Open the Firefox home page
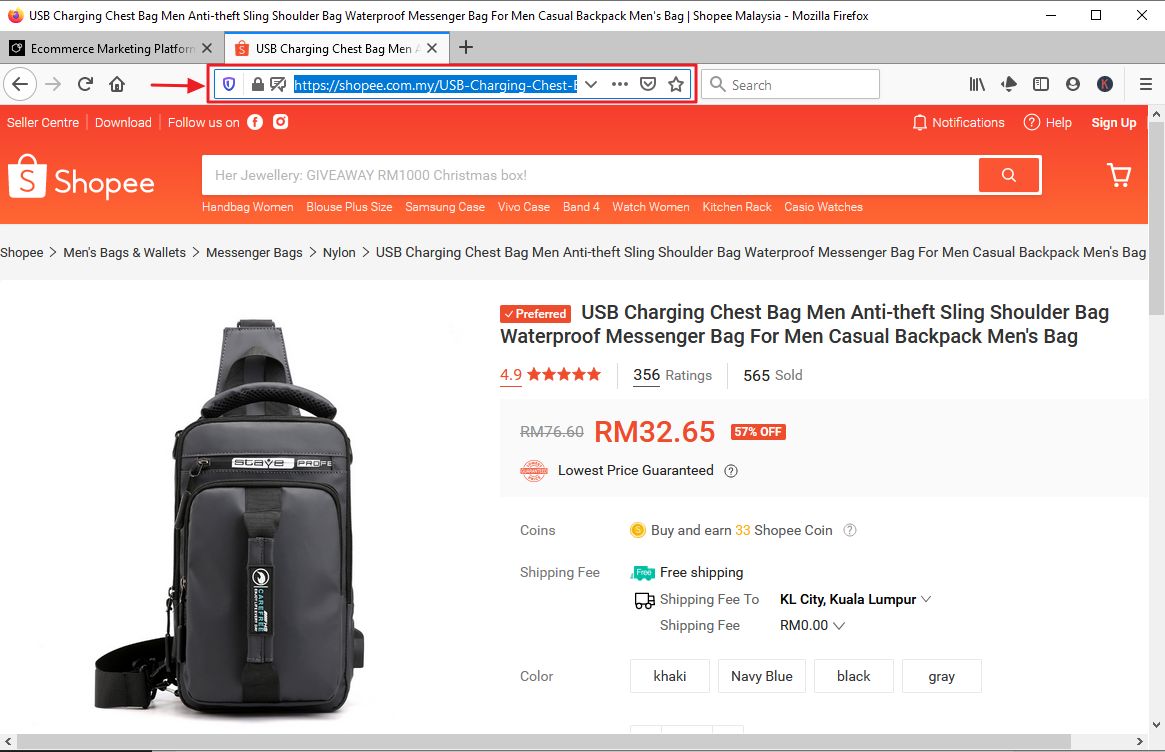Viewport: 1165px width, 752px height. coord(117,84)
